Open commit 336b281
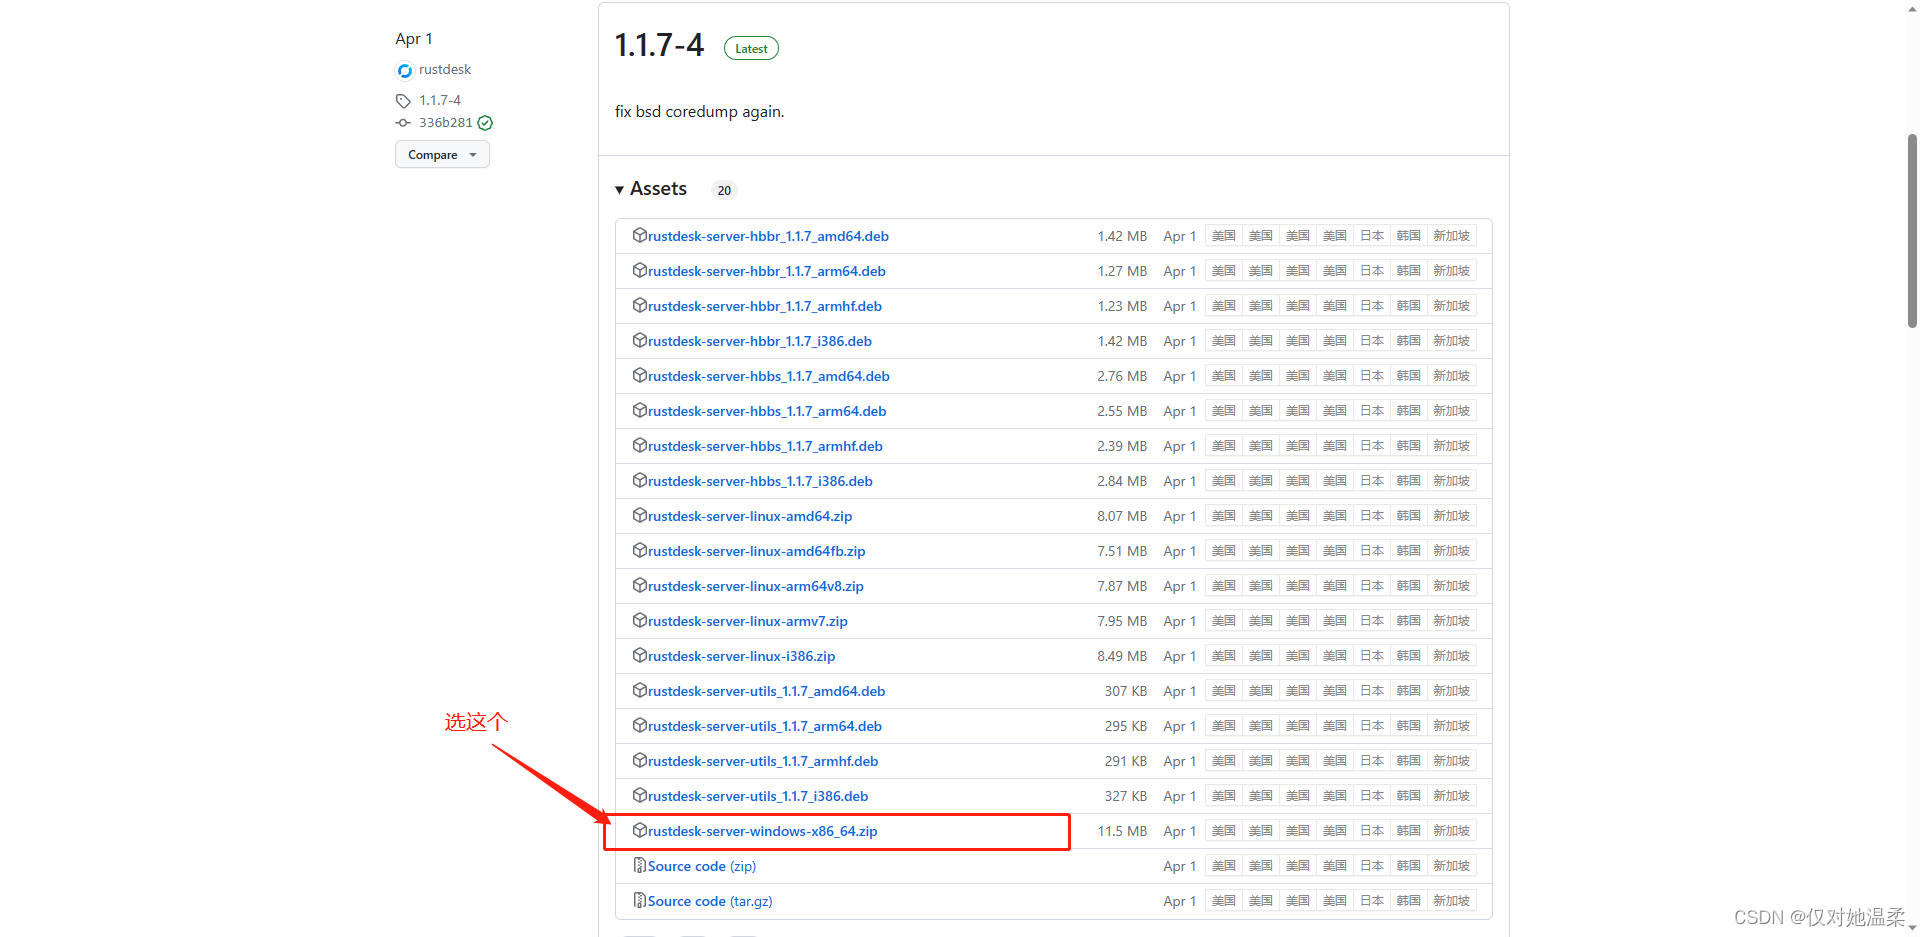Image resolution: width=1920 pixels, height=937 pixels. point(446,123)
